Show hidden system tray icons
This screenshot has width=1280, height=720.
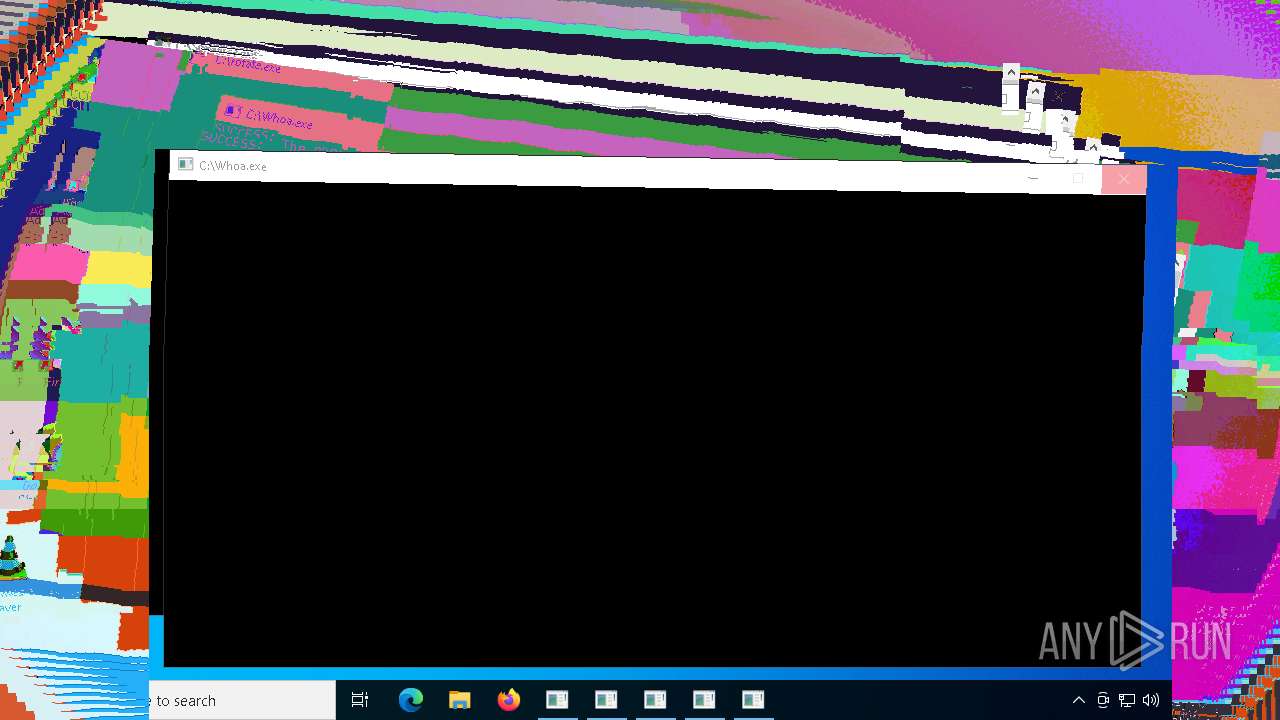1079,700
